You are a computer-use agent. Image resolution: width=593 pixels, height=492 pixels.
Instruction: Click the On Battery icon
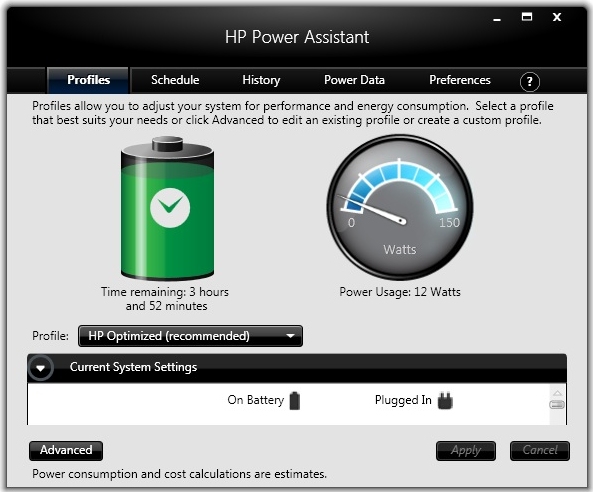(x=295, y=401)
